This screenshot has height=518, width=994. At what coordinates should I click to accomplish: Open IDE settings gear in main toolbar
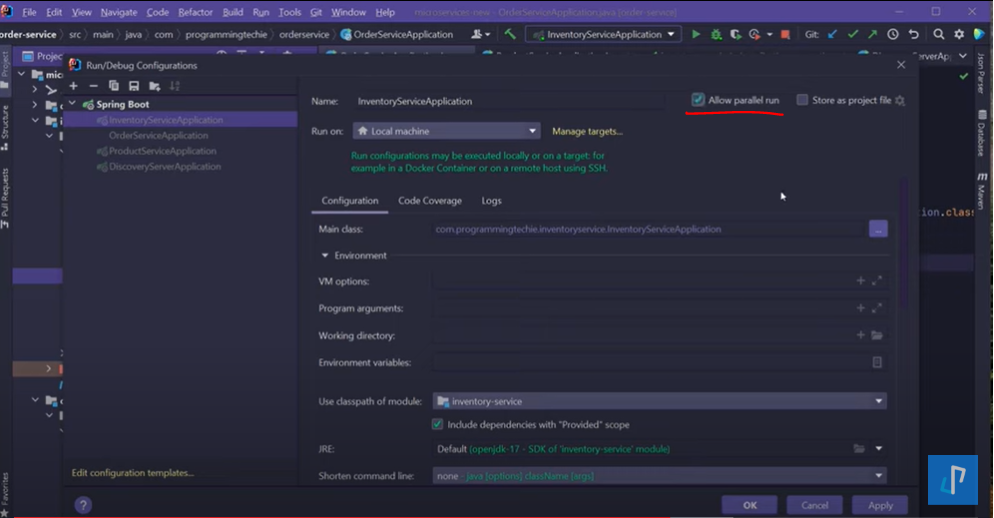pos(959,34)
